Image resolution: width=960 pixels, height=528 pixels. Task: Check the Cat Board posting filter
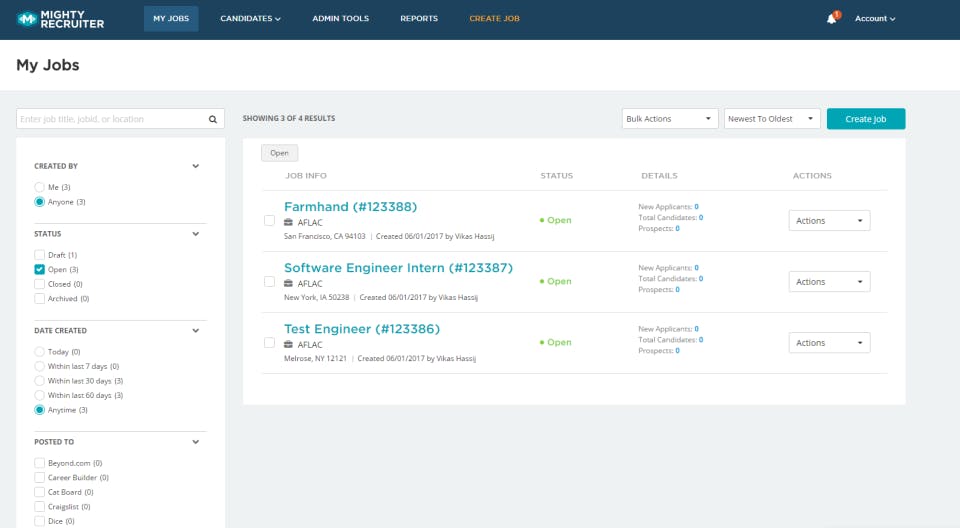point(39,492)
